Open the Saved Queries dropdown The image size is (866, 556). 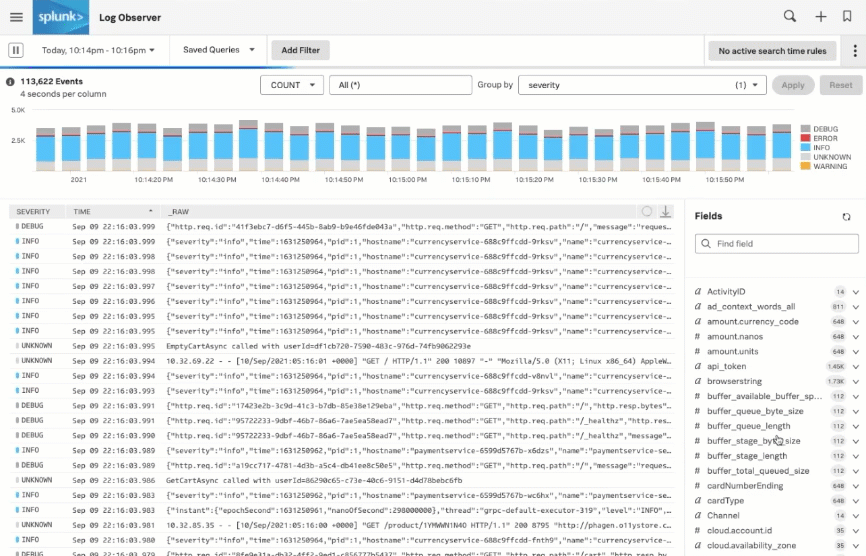(x=219, y=50)
